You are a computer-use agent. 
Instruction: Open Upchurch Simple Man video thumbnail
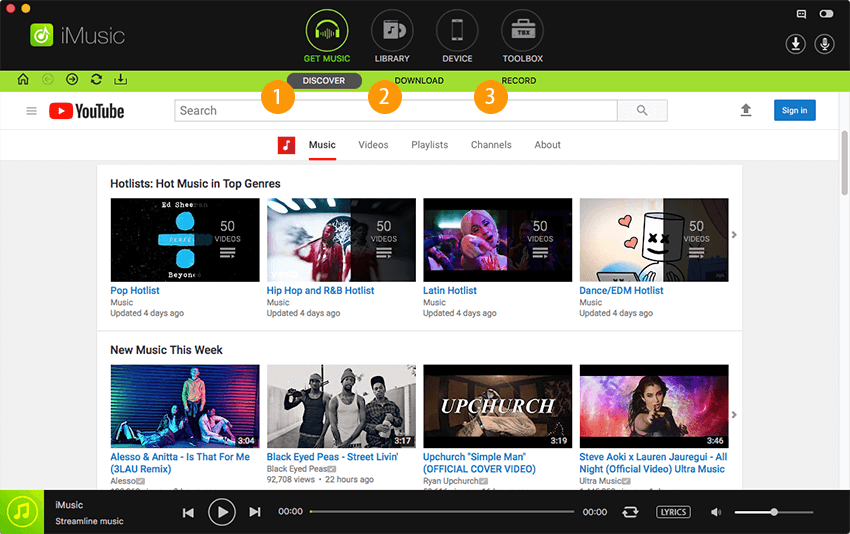pyautogui.click(x=498, y=406)
